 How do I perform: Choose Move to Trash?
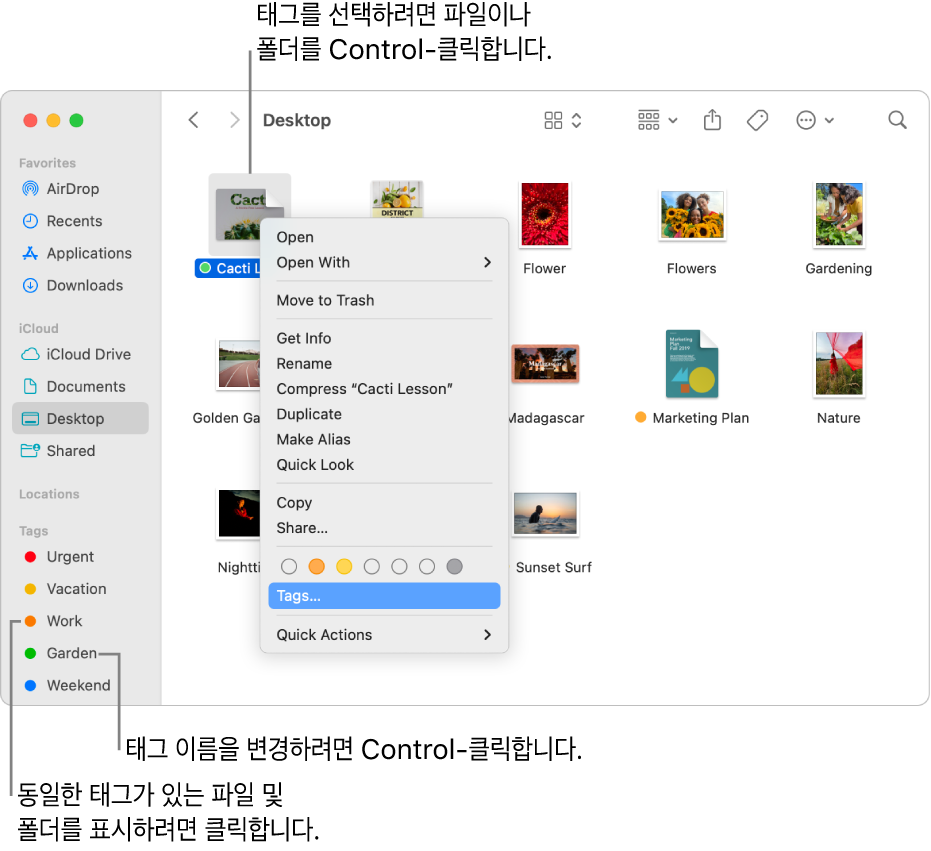(x=384, y=300)
